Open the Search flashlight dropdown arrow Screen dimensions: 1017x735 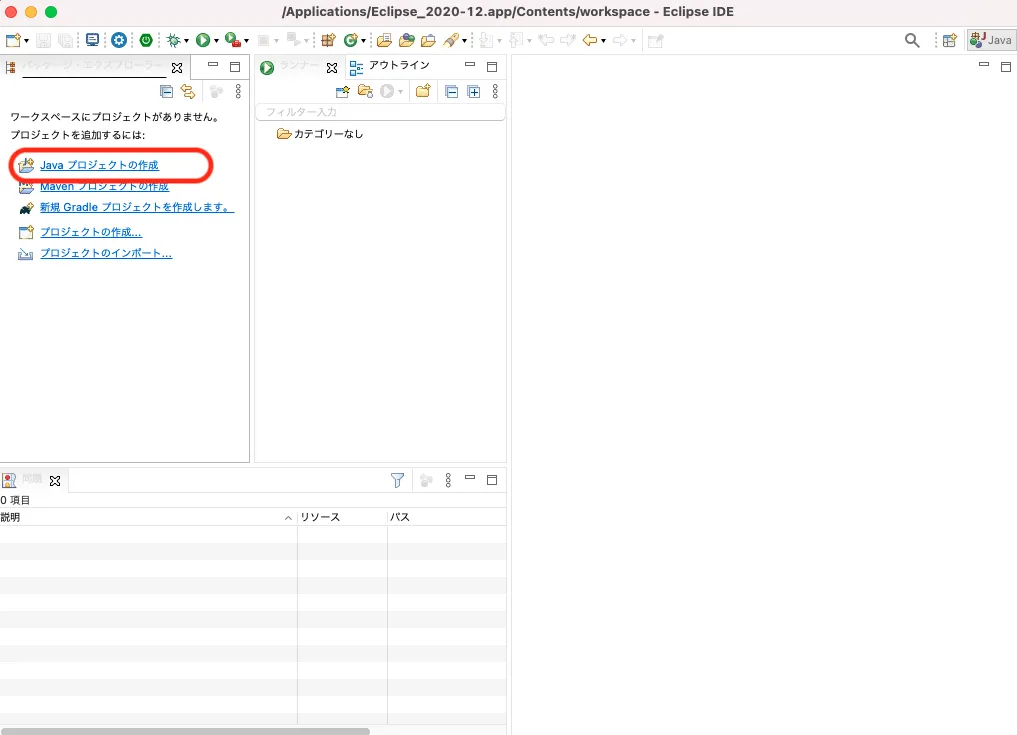464,41
